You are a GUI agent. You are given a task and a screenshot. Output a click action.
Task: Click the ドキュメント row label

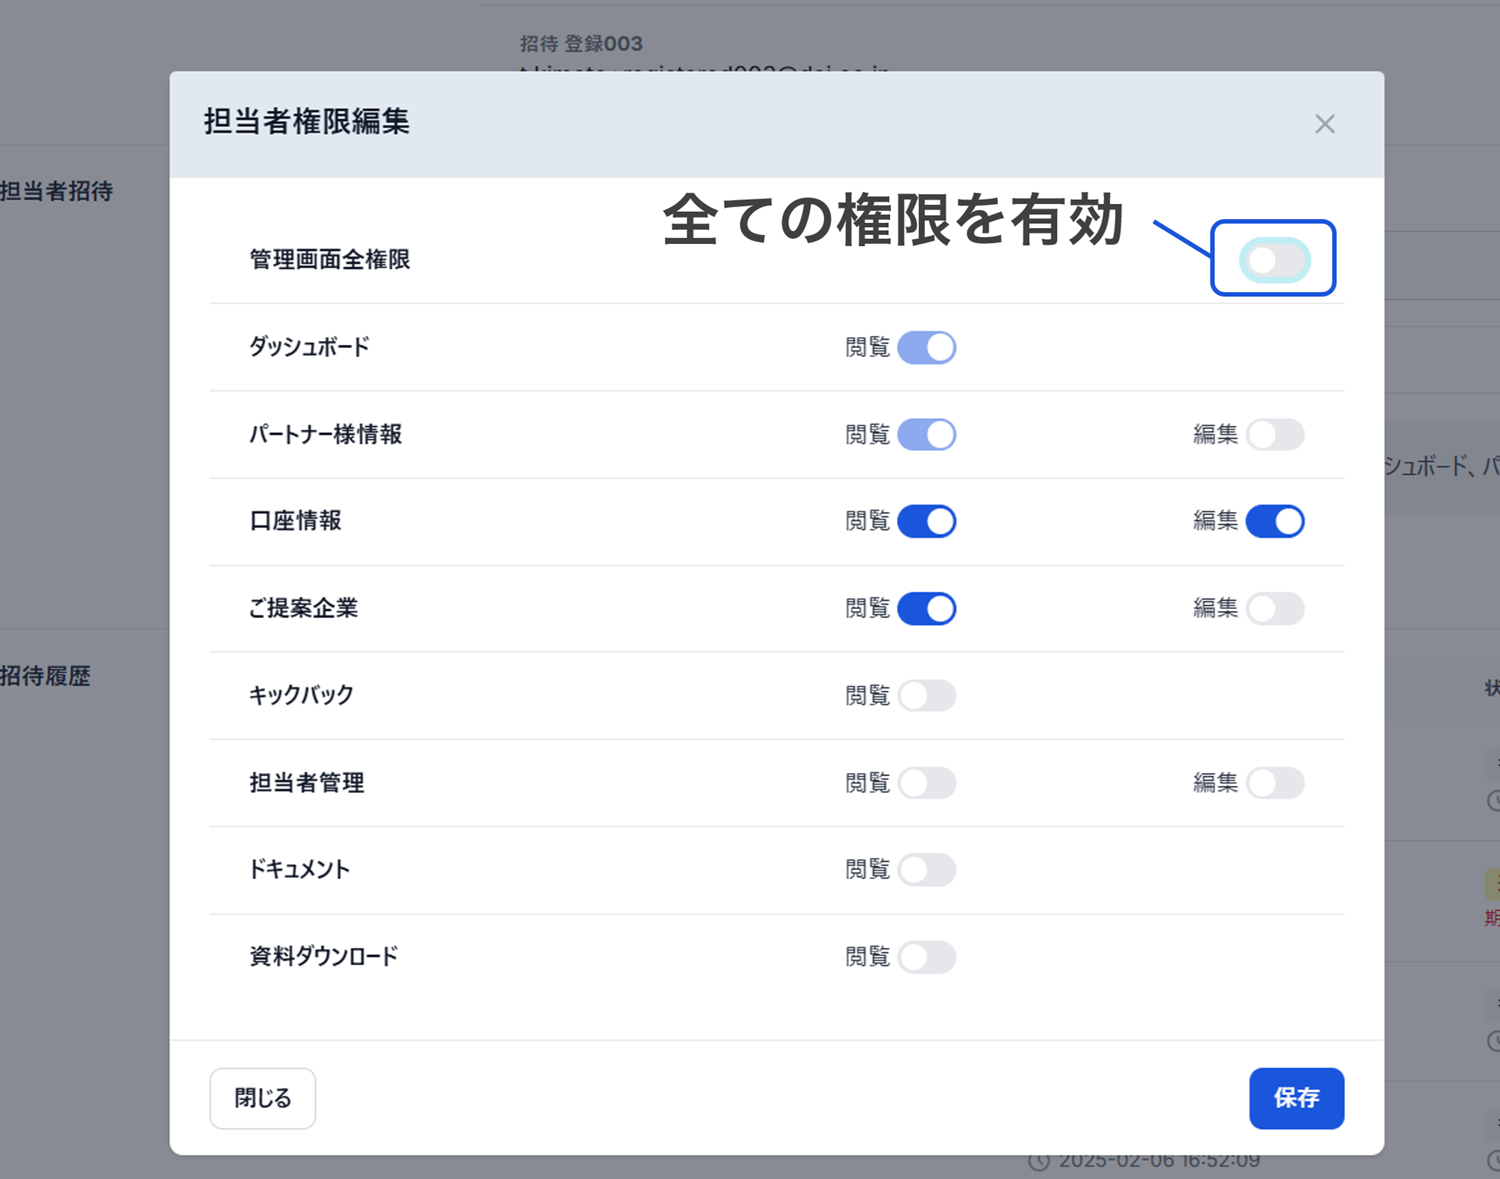click(x=299, y=869)
